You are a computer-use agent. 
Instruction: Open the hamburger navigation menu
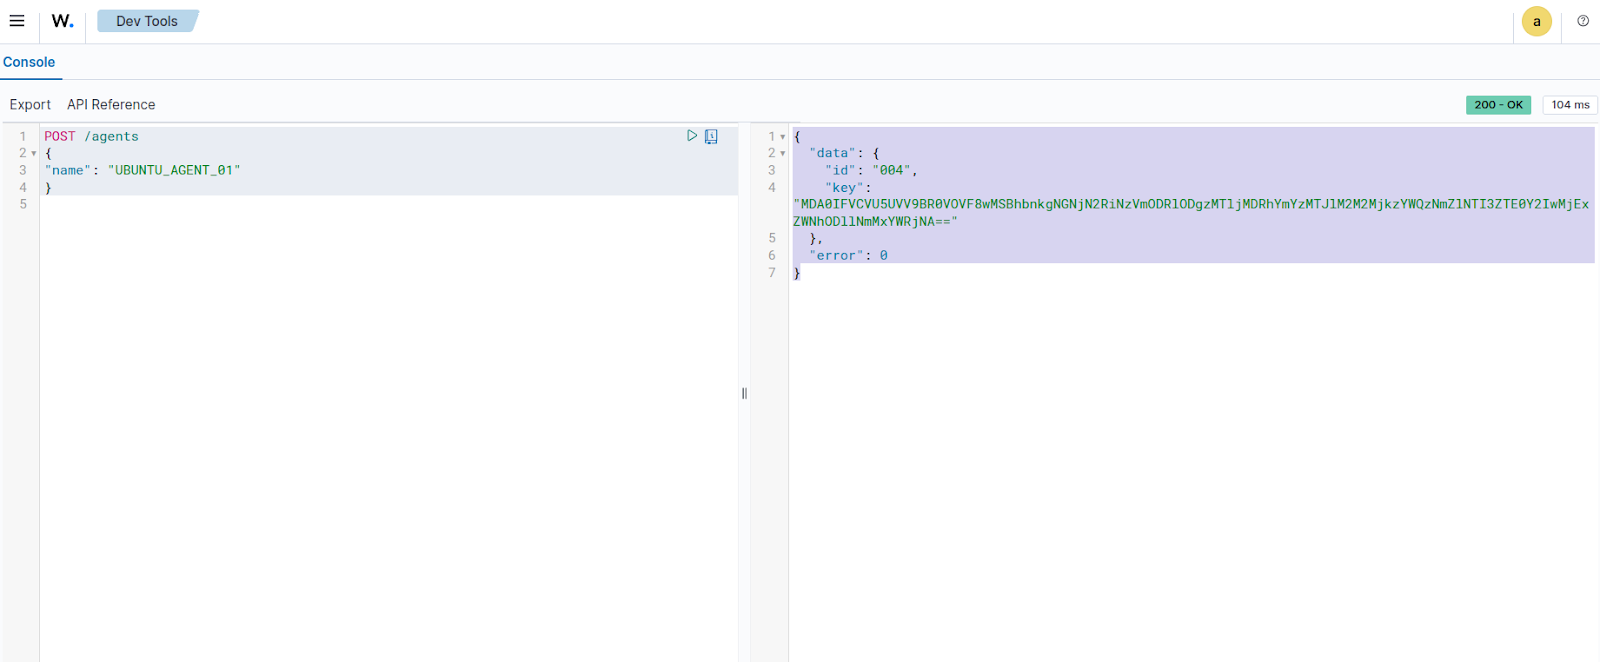pos(17,21)
